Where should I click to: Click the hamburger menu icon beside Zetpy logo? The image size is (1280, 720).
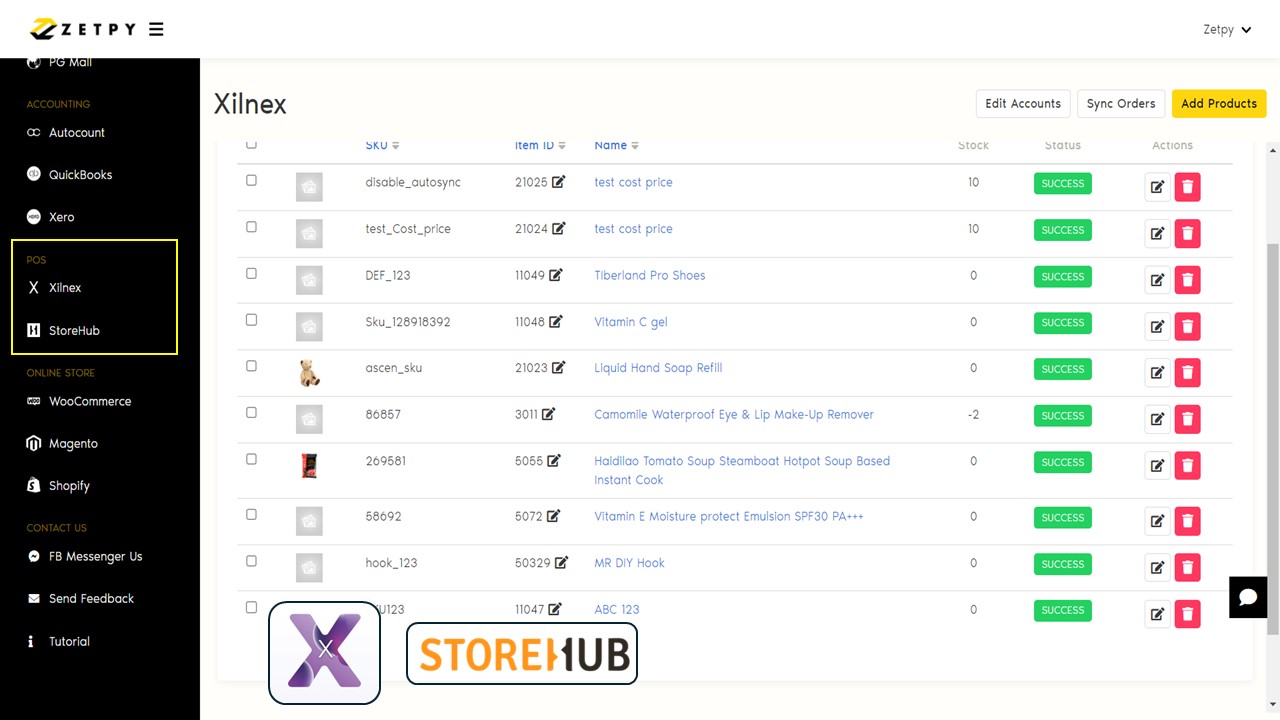[x=156, y=29]
